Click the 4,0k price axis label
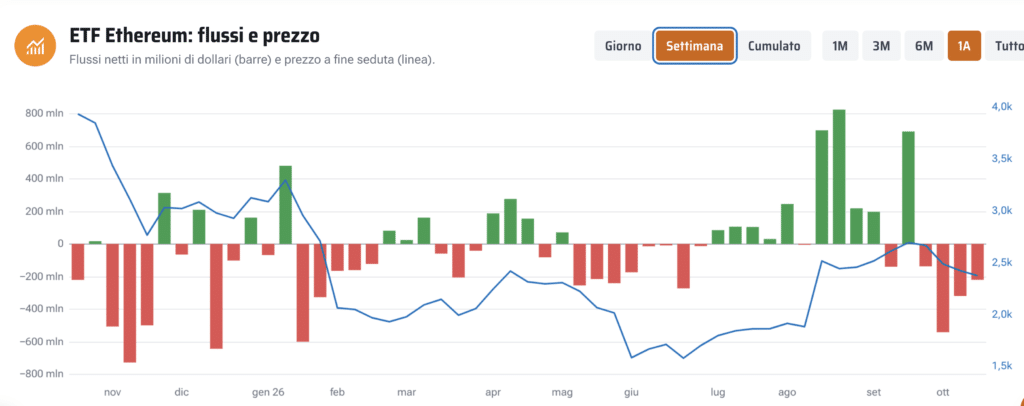 pyautogui.click(x=1001, y=106)
